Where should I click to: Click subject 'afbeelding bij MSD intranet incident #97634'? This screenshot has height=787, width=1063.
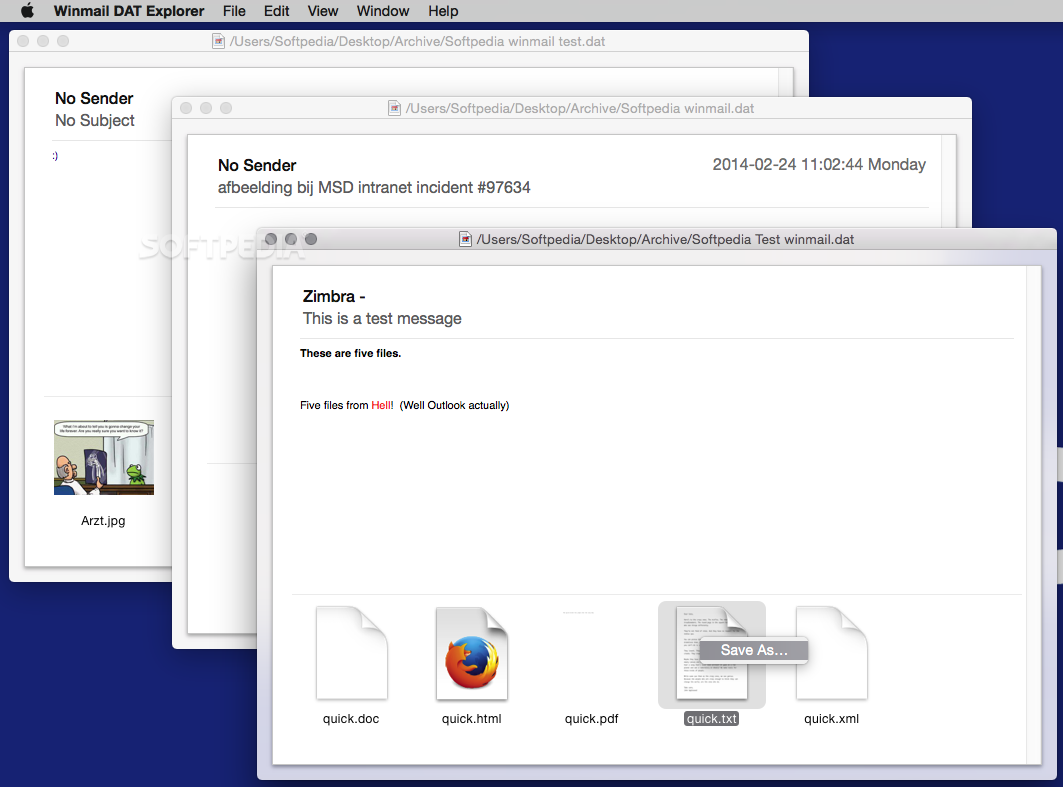point(374,188)
